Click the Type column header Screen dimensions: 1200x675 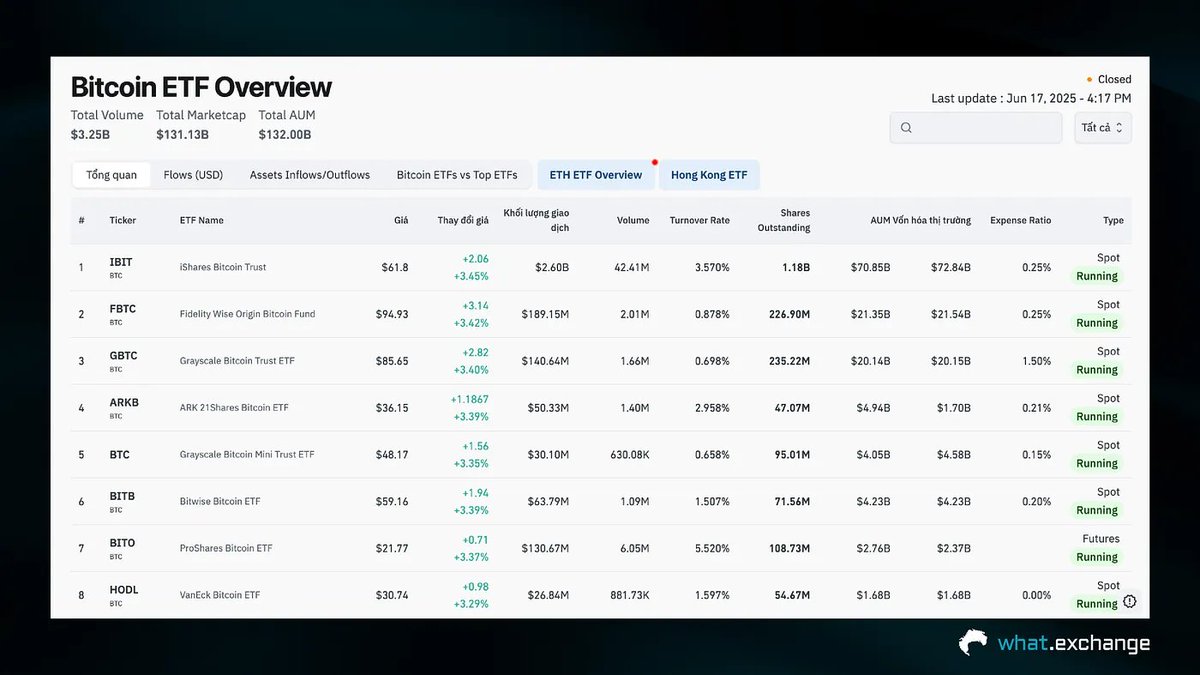tap(1113, 220)
